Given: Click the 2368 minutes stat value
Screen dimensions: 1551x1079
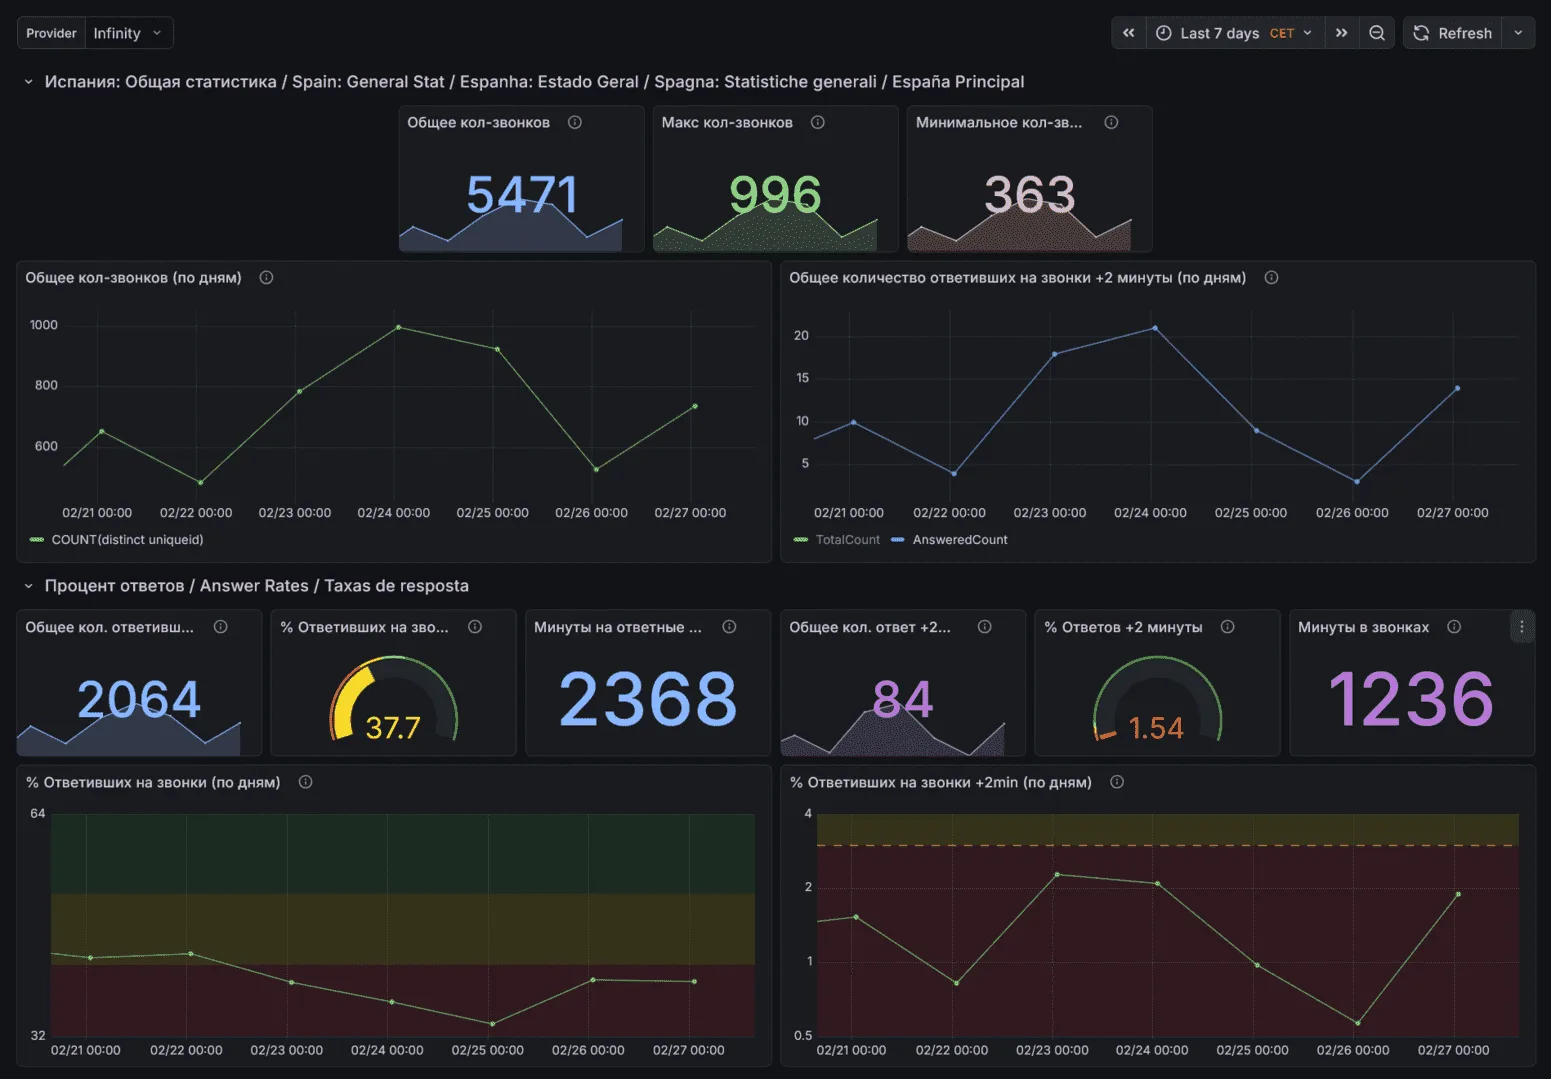Looking at the screenshot, I should click(x=648, y=698).
